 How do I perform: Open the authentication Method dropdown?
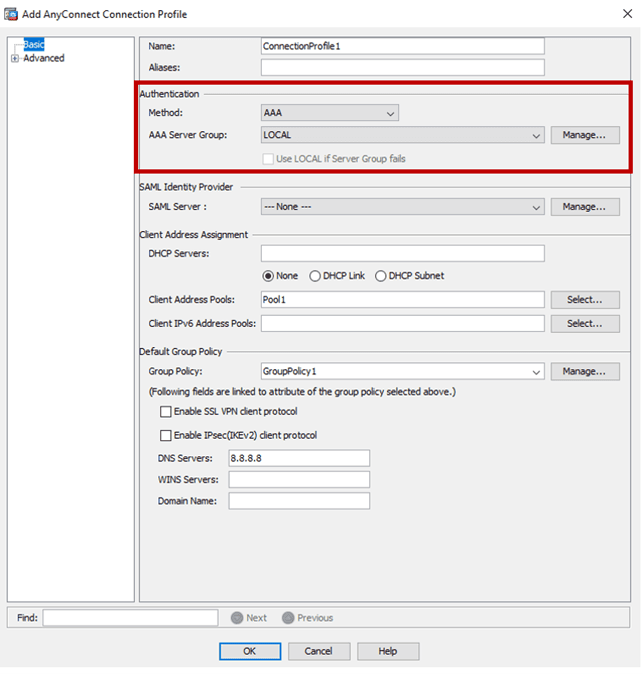390,113
